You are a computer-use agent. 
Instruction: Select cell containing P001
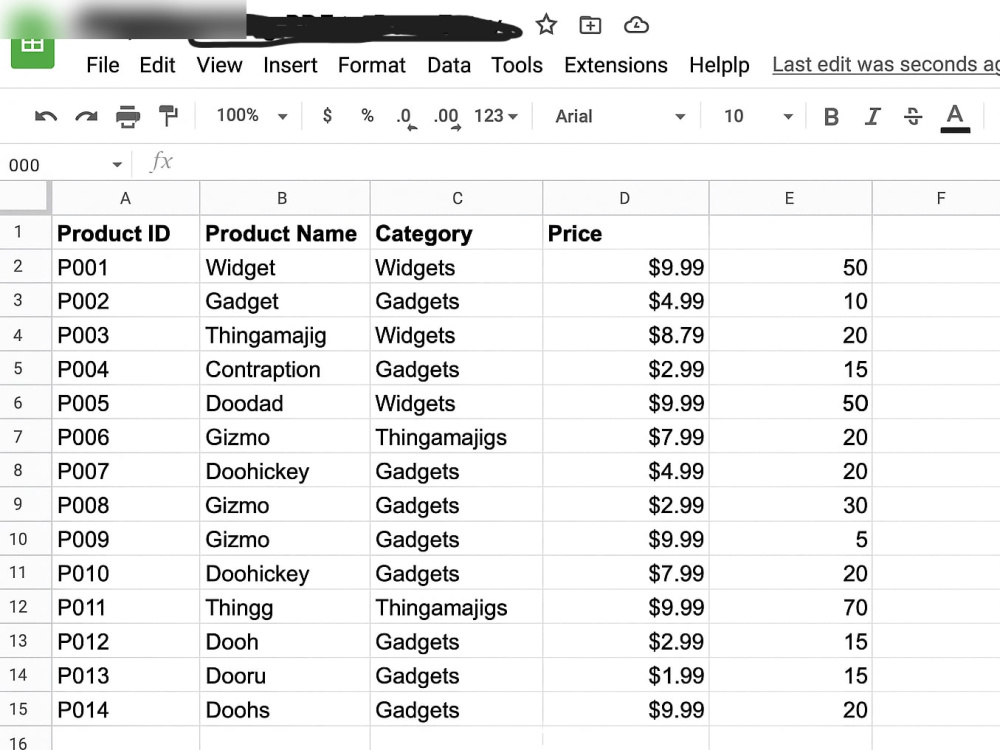click(126, 267)
